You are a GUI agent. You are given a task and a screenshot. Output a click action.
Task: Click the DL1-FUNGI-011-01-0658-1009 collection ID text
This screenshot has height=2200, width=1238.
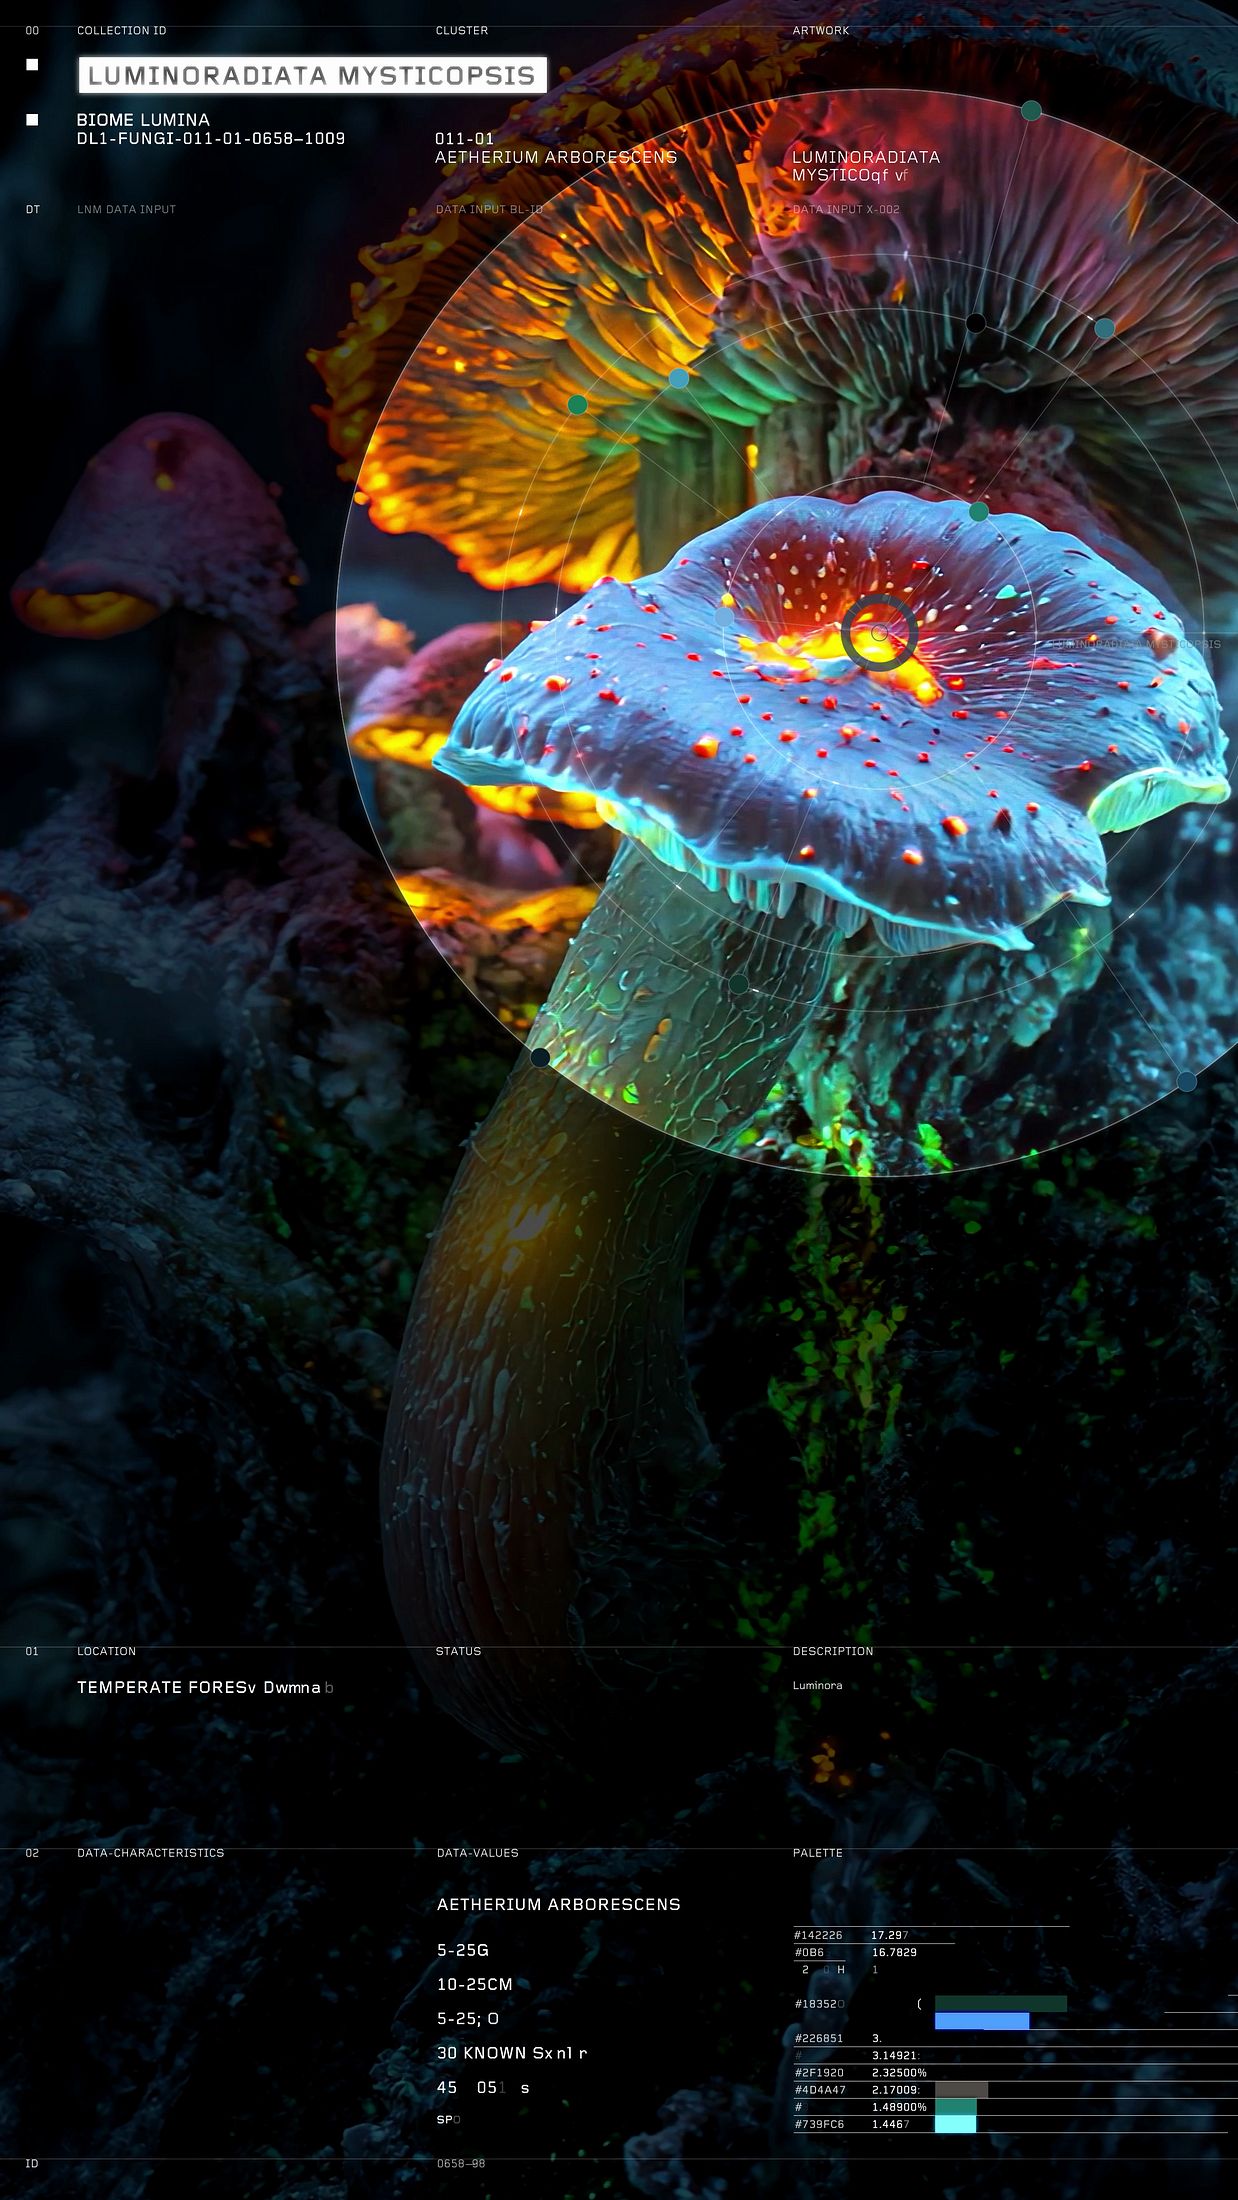coord(211,138)
